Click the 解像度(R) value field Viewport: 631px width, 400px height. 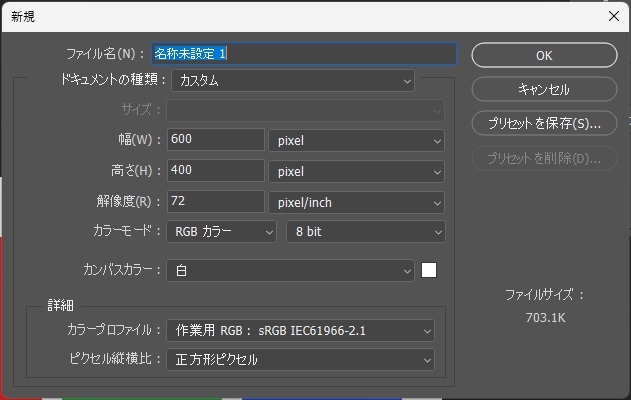(x=216, y=201)
